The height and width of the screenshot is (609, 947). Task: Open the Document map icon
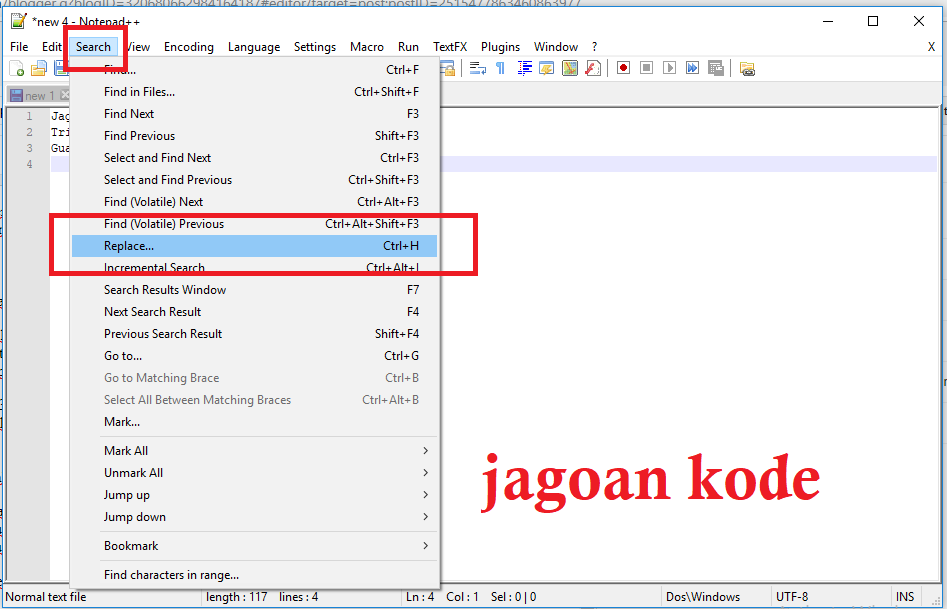[570, 68]
